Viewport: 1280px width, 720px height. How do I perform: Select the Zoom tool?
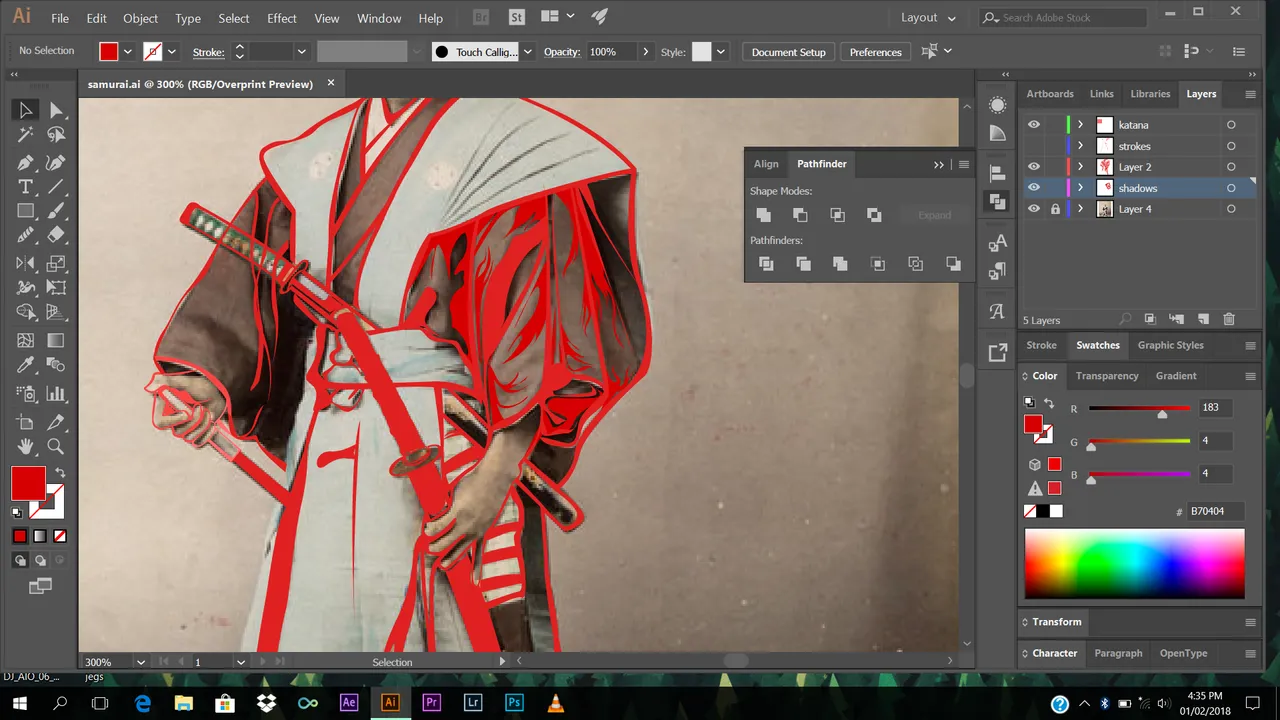pos(56,447)
